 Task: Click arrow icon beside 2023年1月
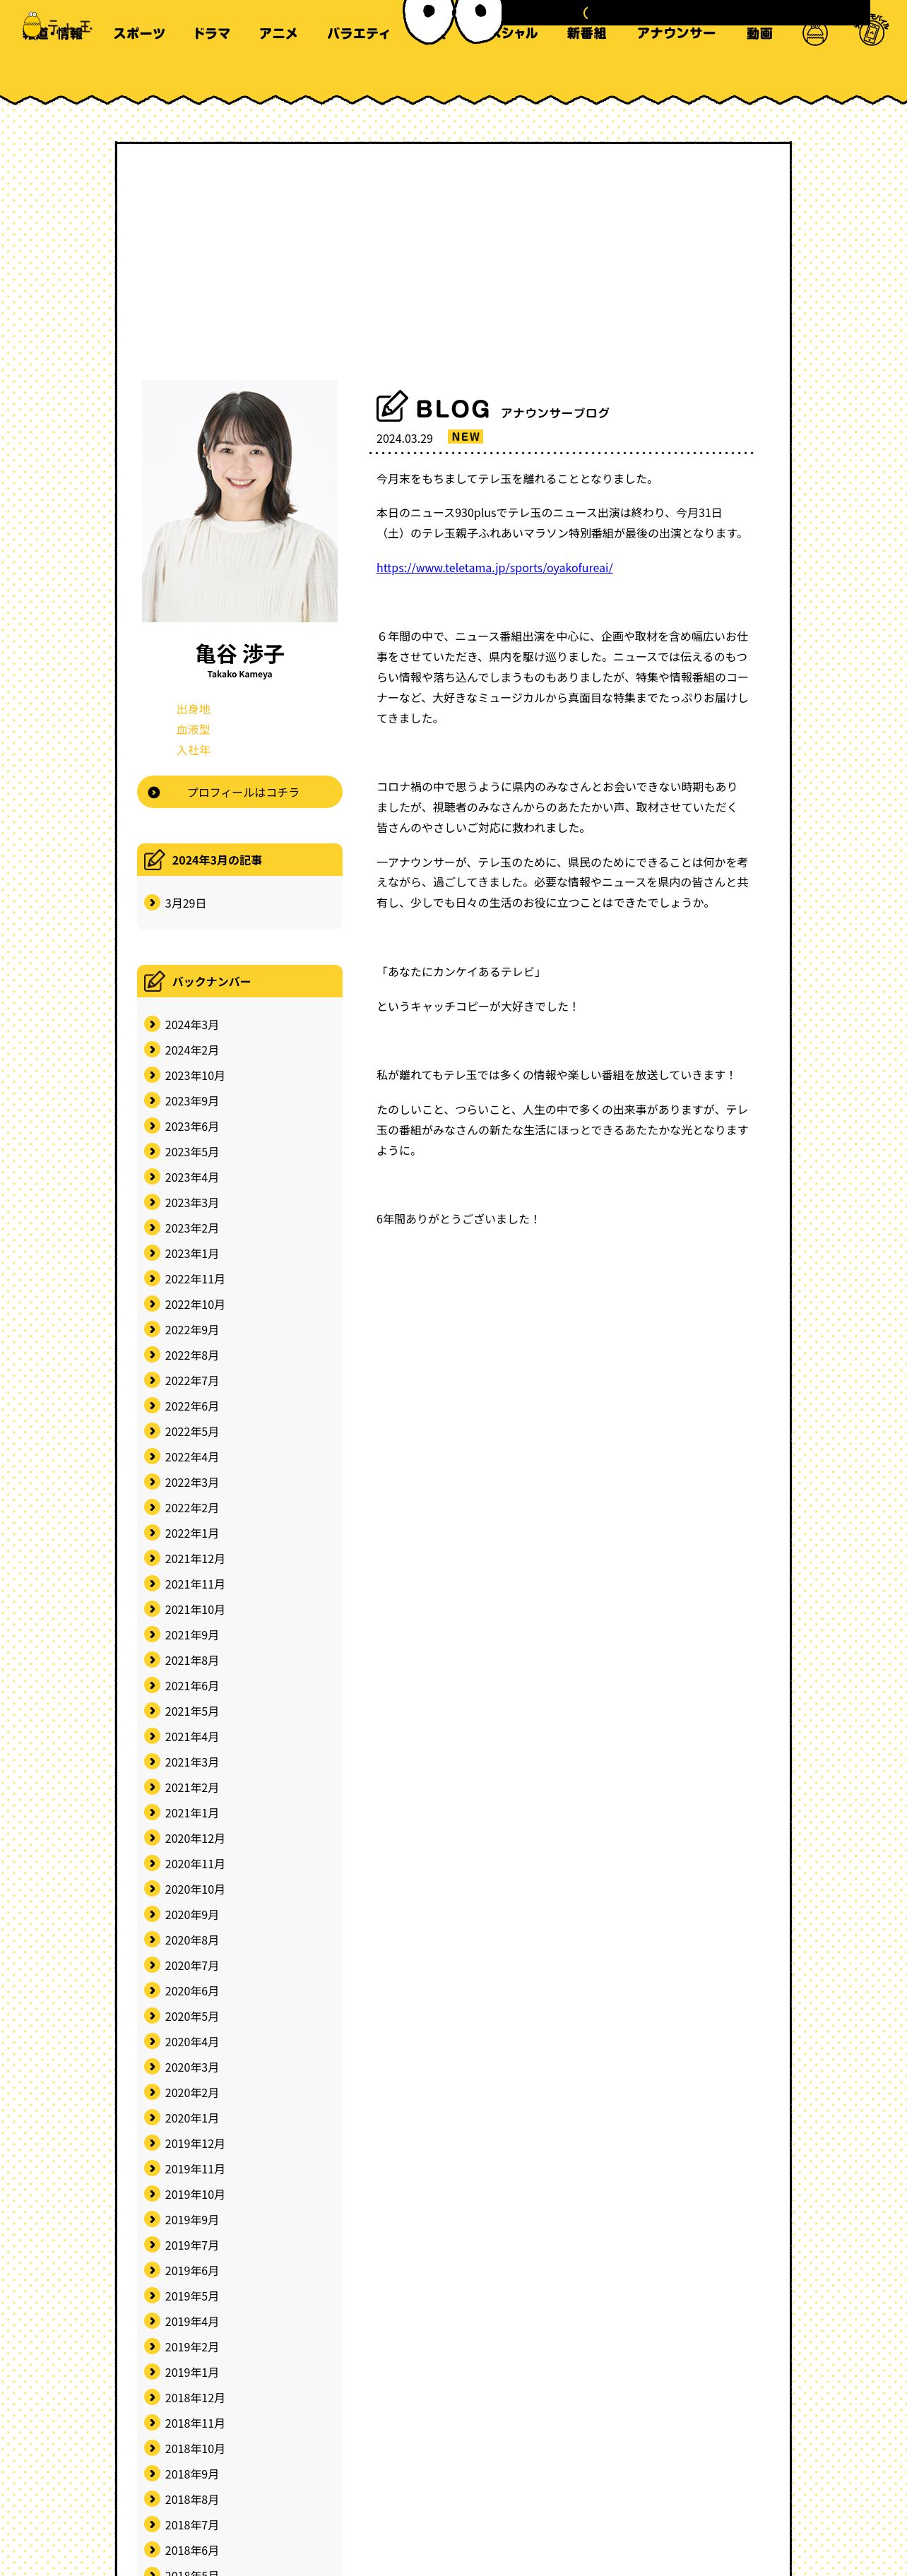[152, 1254]
